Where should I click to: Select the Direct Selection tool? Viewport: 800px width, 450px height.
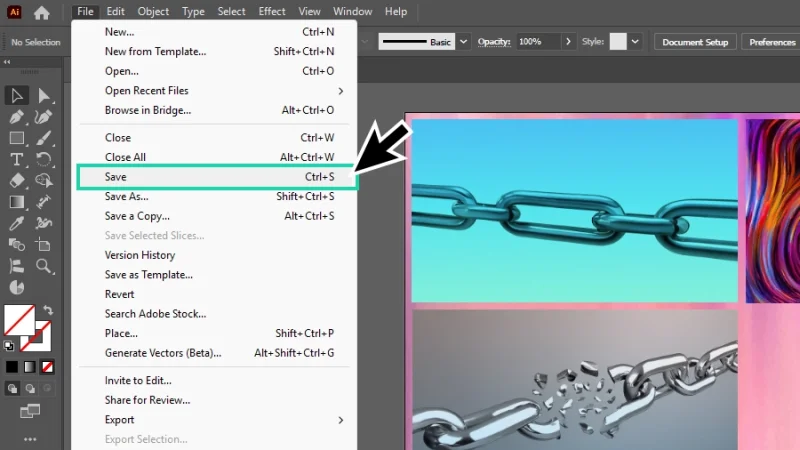click(44, 96)
